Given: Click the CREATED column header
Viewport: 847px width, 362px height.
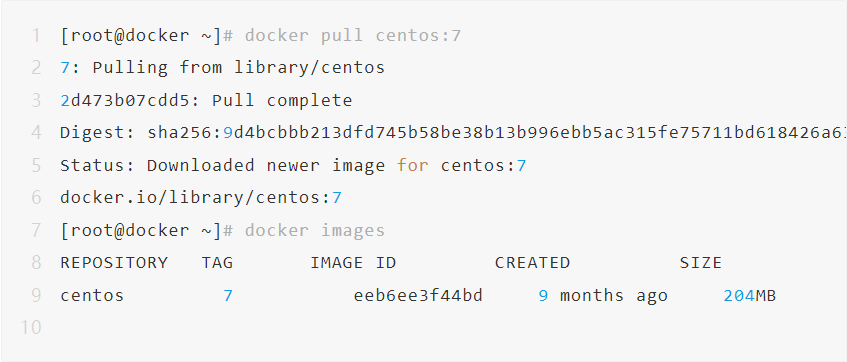Looking at the screenshot, I should pyautogui.click(x=532, y=263).
